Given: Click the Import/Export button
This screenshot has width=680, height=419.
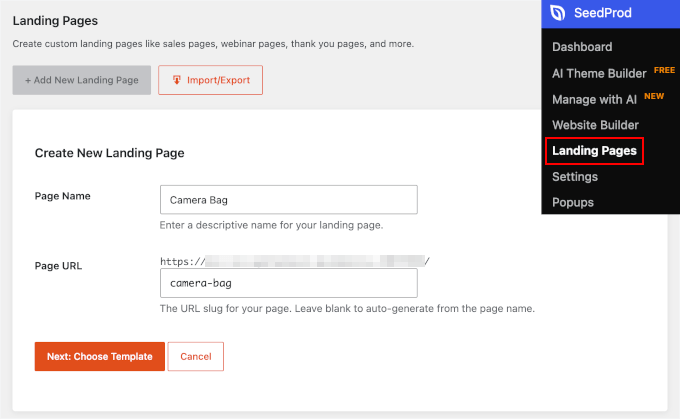Looking at the screenshot, I should pyautogui.click(x=210, y=80).
